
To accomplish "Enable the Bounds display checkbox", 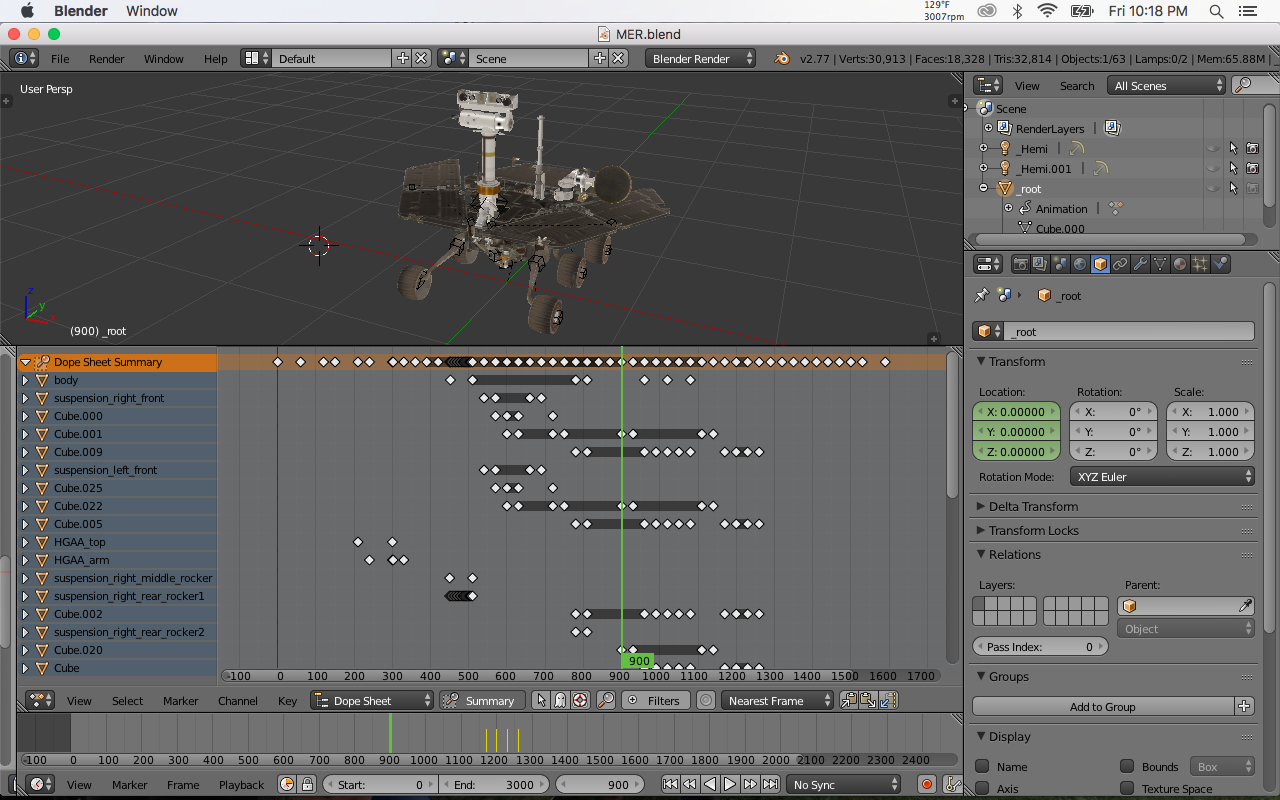I will click(1127, 767).
